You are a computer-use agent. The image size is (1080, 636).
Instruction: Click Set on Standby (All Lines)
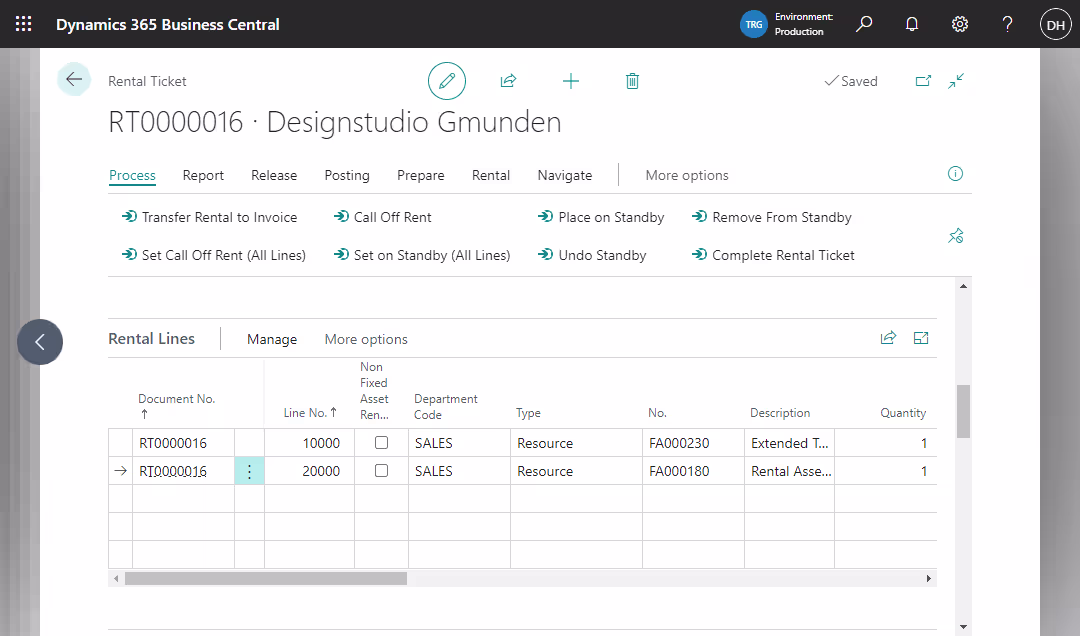point(422,255)
